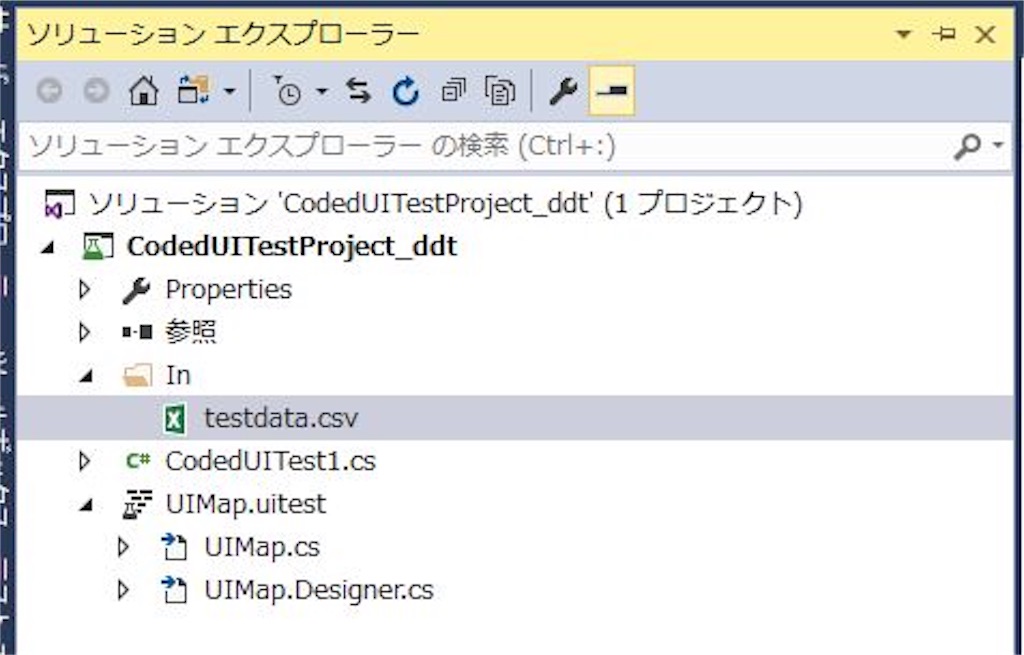
Task: Select Properties in the tree
Action: (x=229, y=290)
